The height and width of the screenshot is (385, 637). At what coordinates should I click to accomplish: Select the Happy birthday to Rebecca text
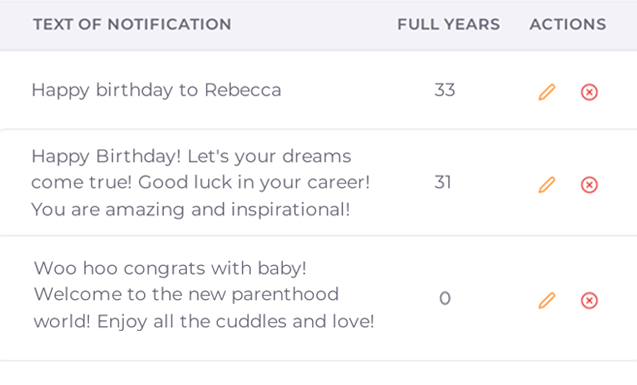[x=156, y=90]
